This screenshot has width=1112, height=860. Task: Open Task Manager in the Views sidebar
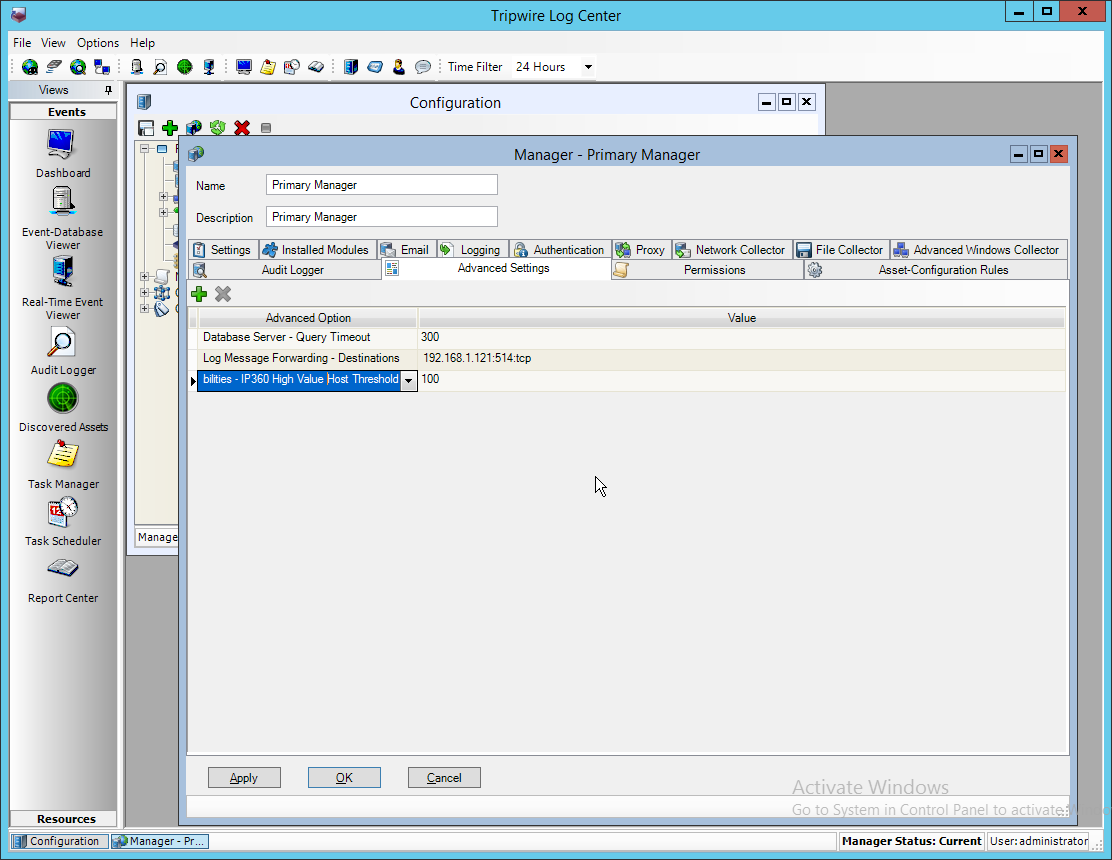[x=62, y=464]
